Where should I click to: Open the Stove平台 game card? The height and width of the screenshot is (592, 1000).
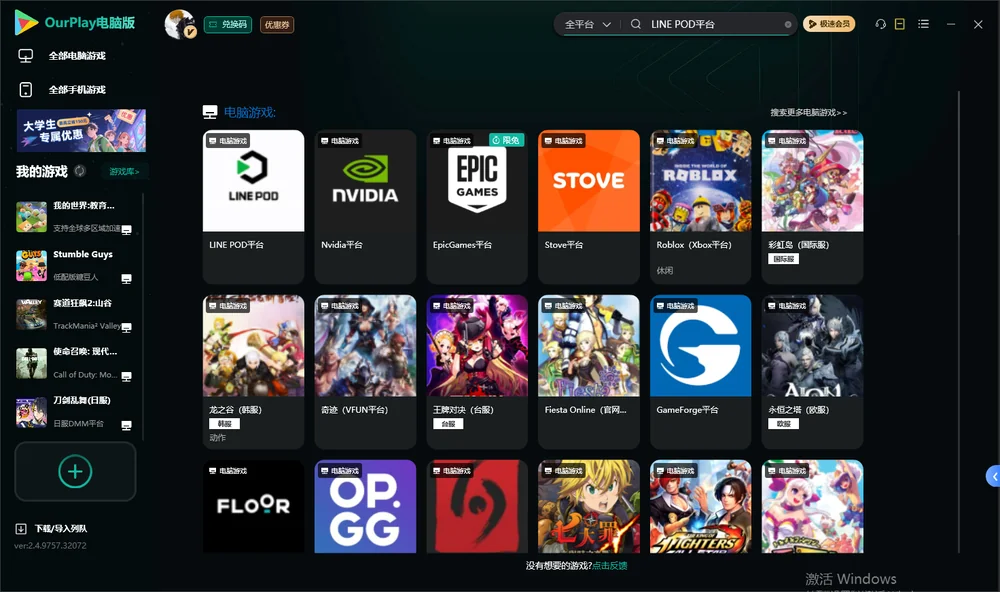[x=589, y=207]
